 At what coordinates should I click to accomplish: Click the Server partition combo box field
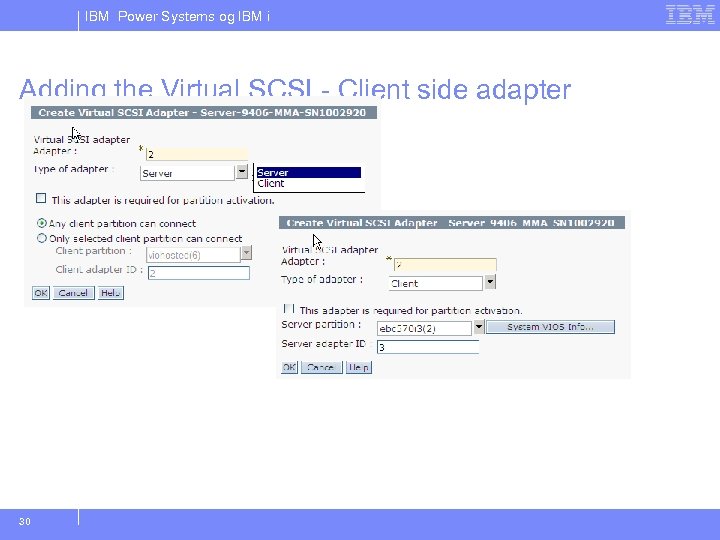(x=424, y=328)
